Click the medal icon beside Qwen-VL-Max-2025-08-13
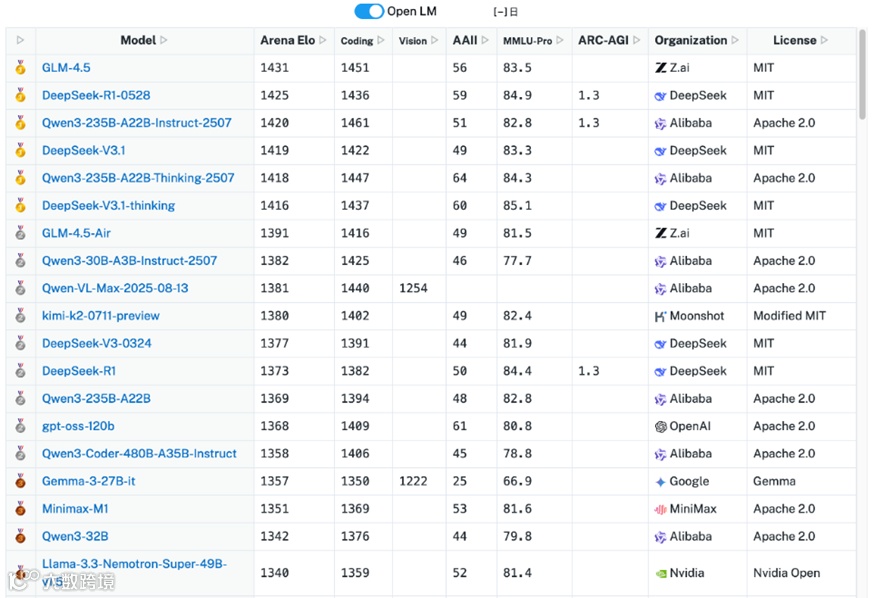The height and width of the screenshot is (598, 874). (21, 288)
